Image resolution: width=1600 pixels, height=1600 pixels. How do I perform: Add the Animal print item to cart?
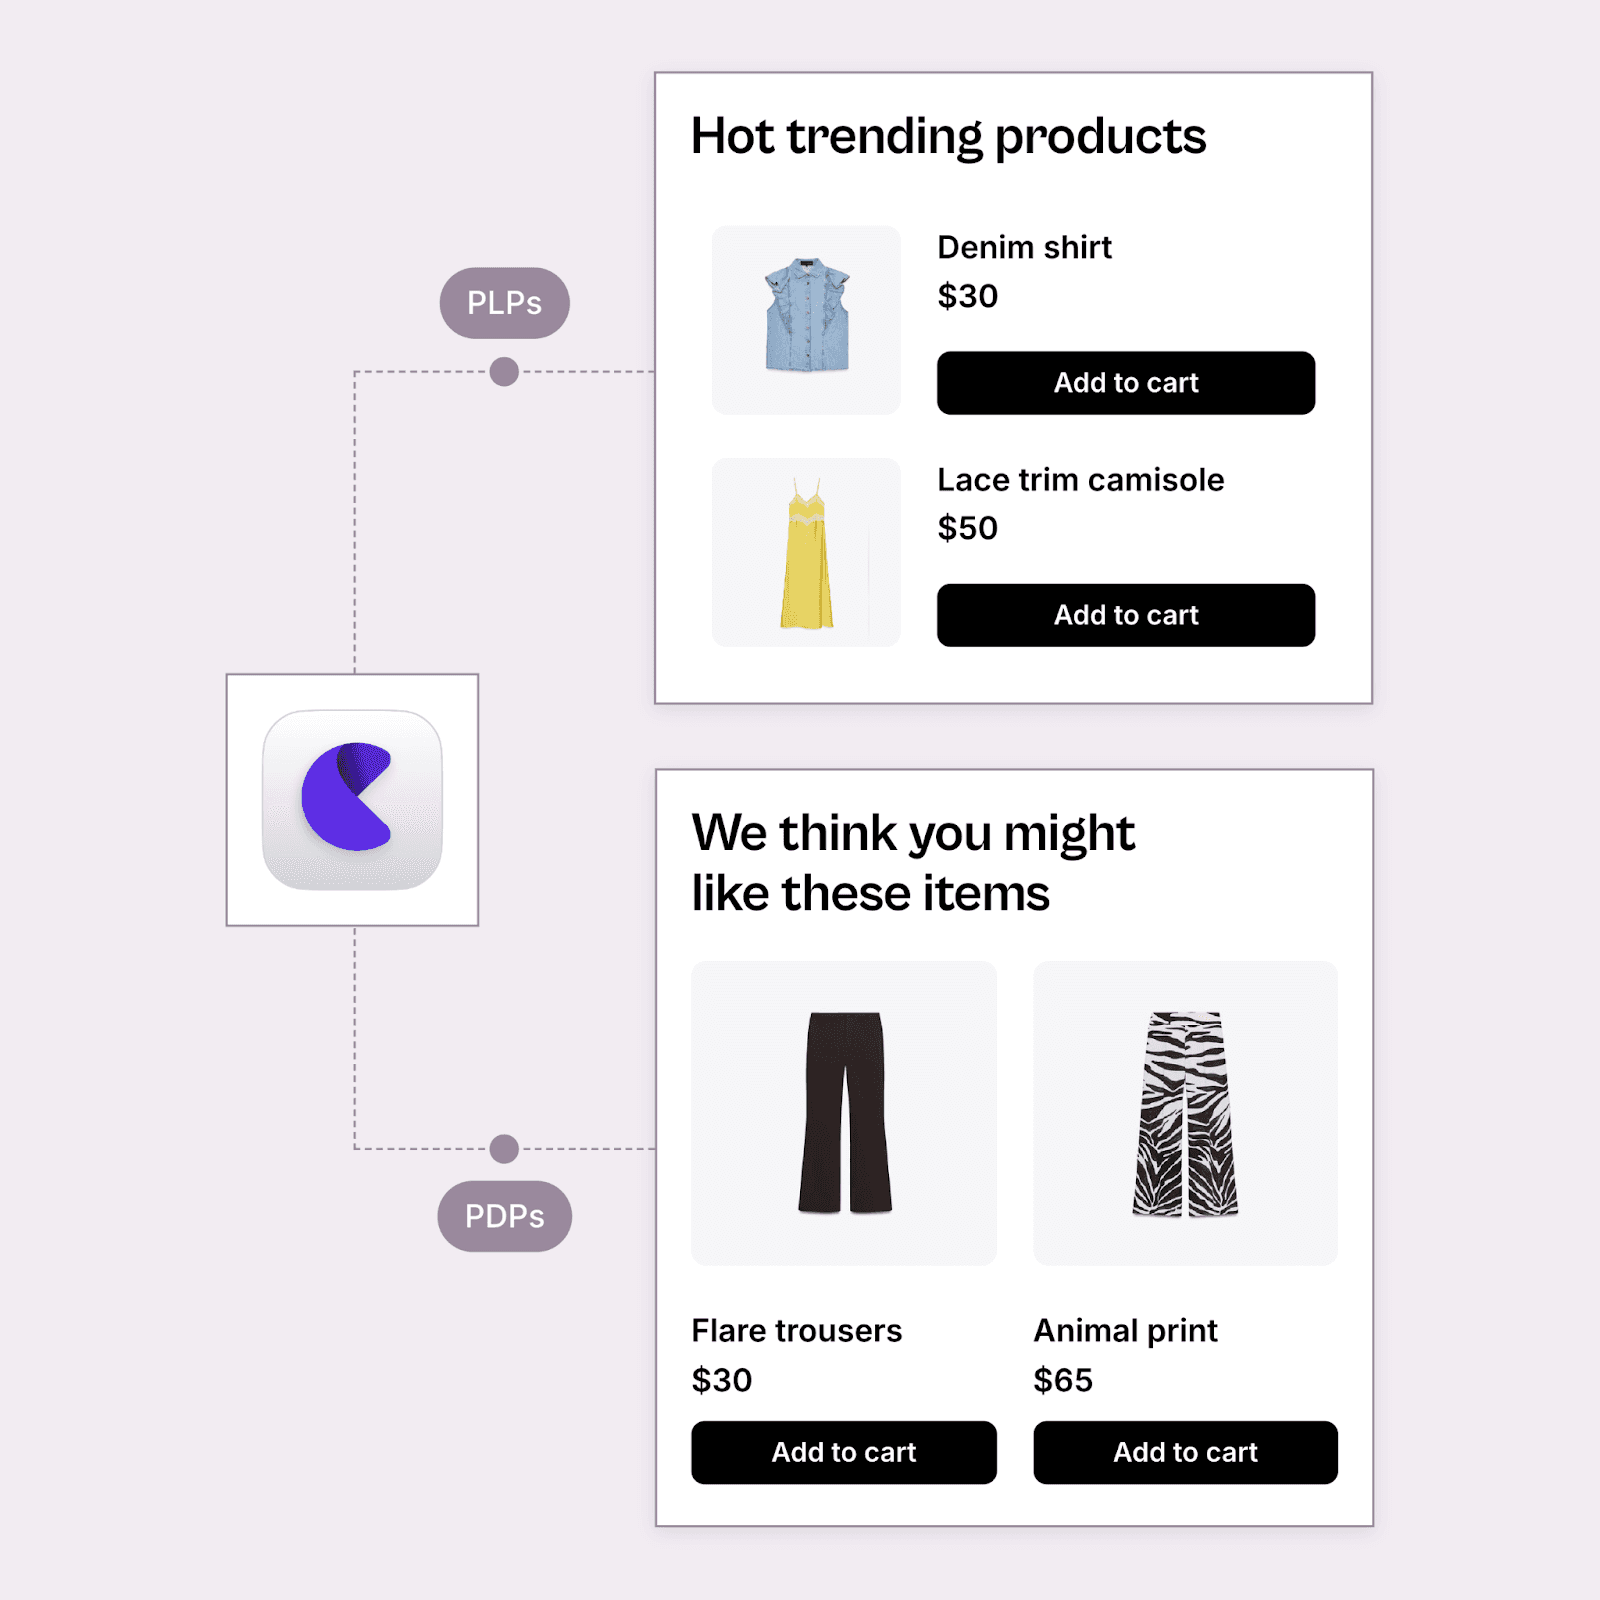[1185, 1453]
